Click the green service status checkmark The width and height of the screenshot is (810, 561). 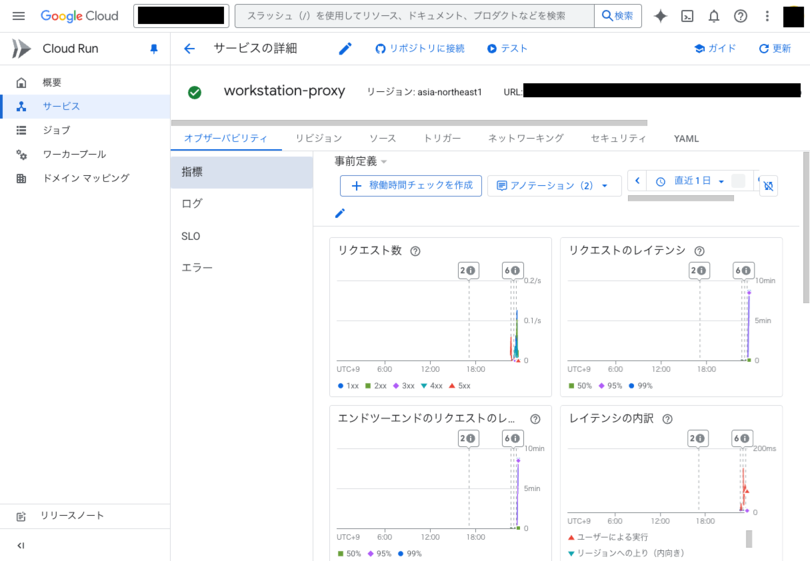click(x=195, y=92)
